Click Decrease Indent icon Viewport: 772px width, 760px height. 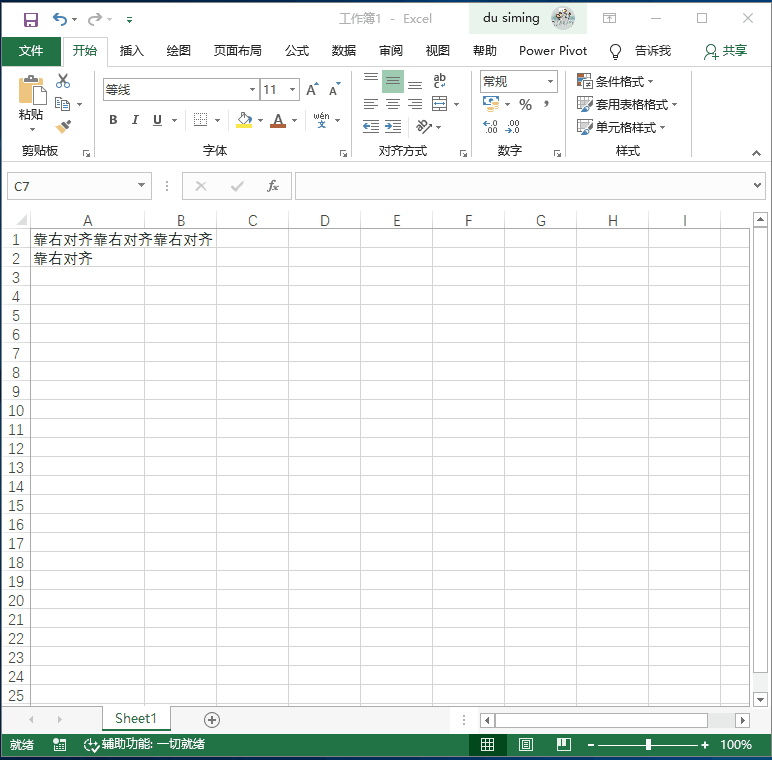(x=371, y=127)
